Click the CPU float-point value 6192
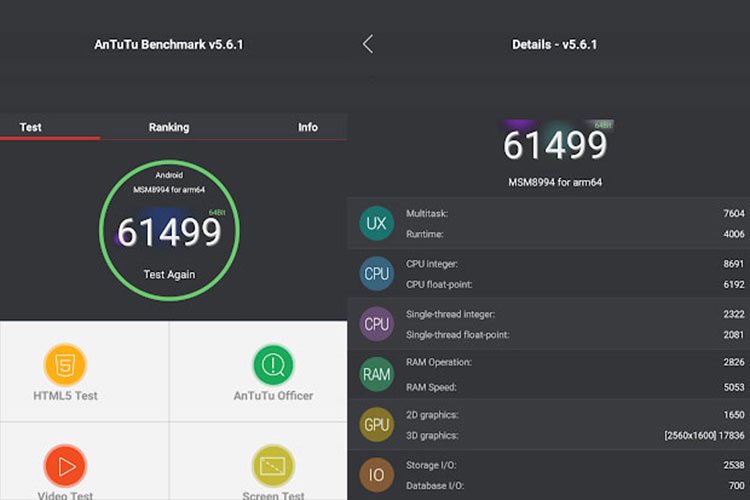The width and height of the screenshot is (750, 500). (x=734, y=285)
